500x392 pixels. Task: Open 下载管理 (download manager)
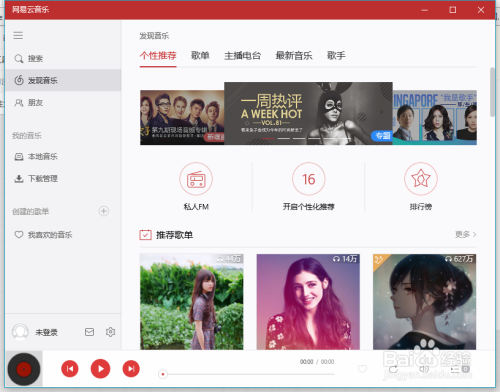click(63, 179)
